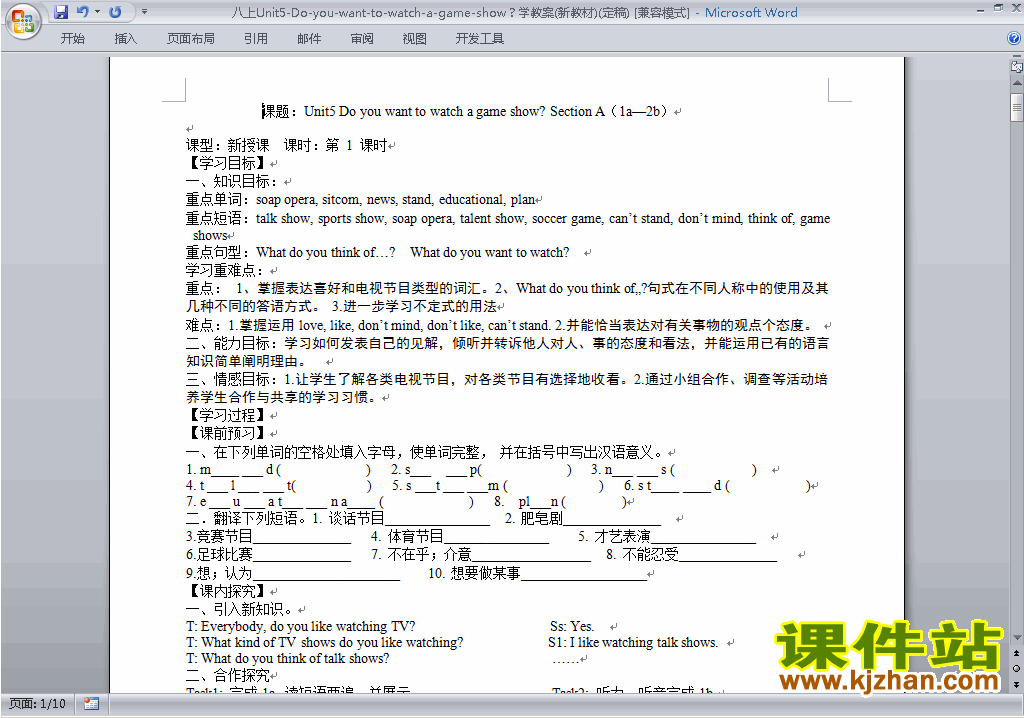This screenshot has width=1024, height=718.
Task: Open Word Help question mark icon
Action: click(x=1014, y=39)
